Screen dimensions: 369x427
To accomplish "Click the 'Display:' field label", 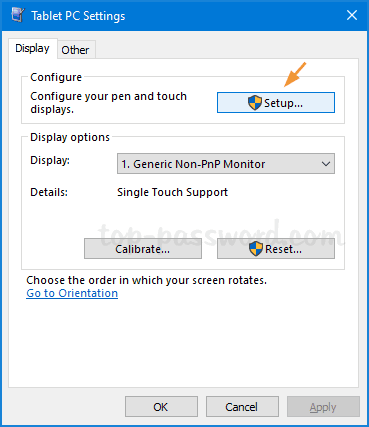I will pyautogui.click(x=50, y=160).
